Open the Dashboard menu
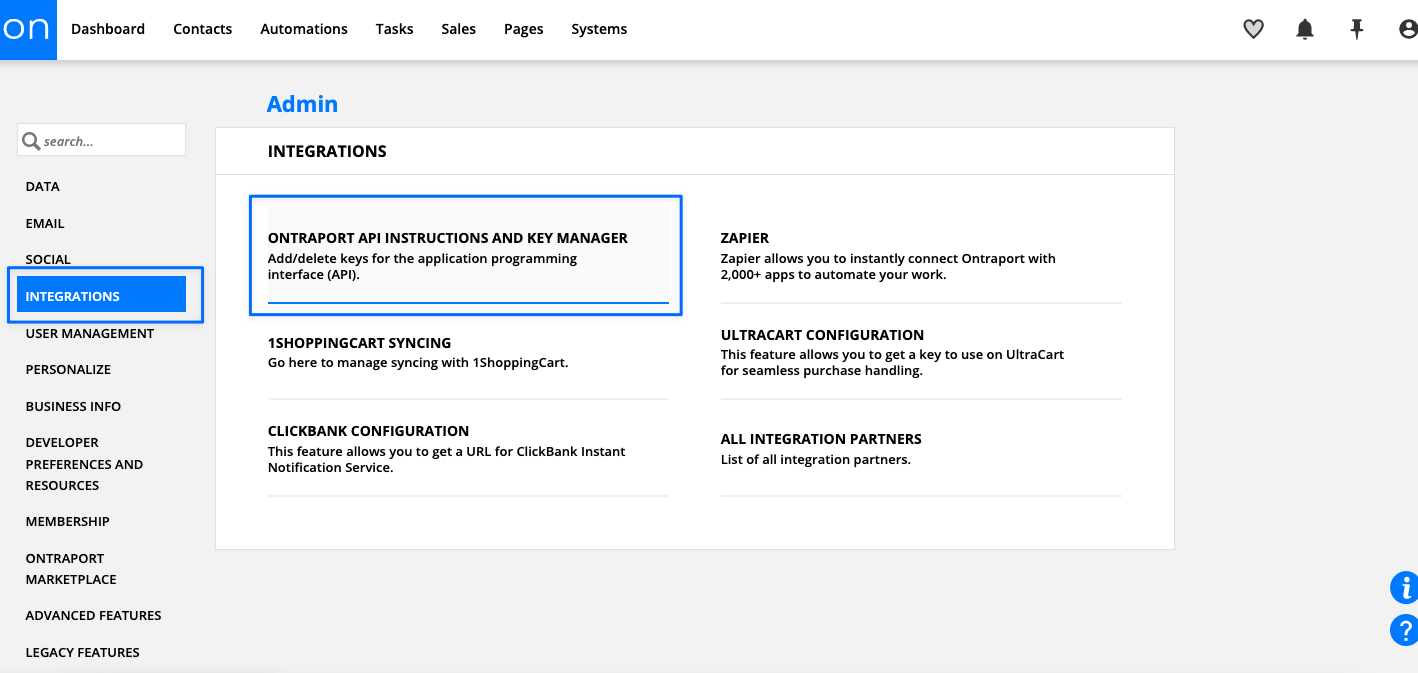This screenshot has height=673, width=1418. click(108, 29)
